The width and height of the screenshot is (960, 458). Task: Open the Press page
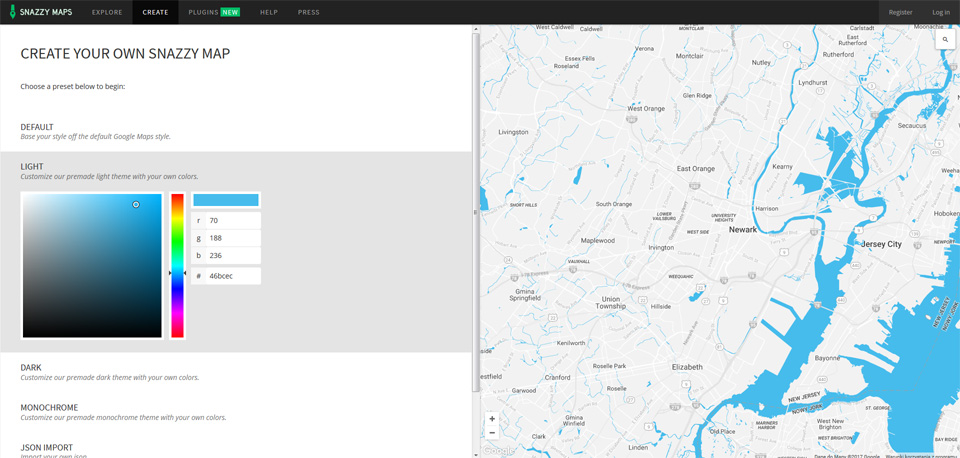[x=309, y=12]
